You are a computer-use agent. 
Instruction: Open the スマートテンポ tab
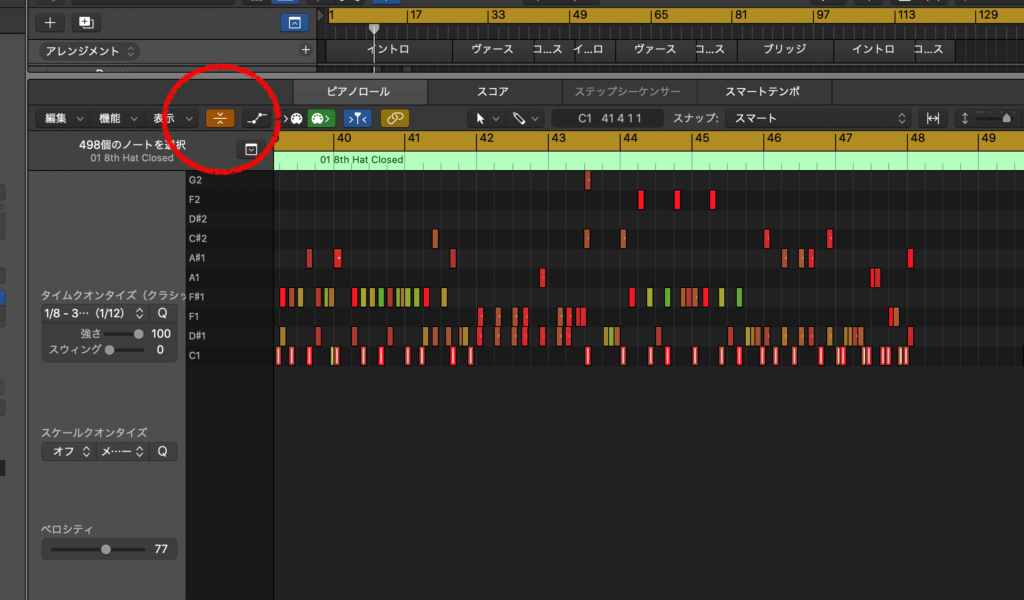[763, 92]
